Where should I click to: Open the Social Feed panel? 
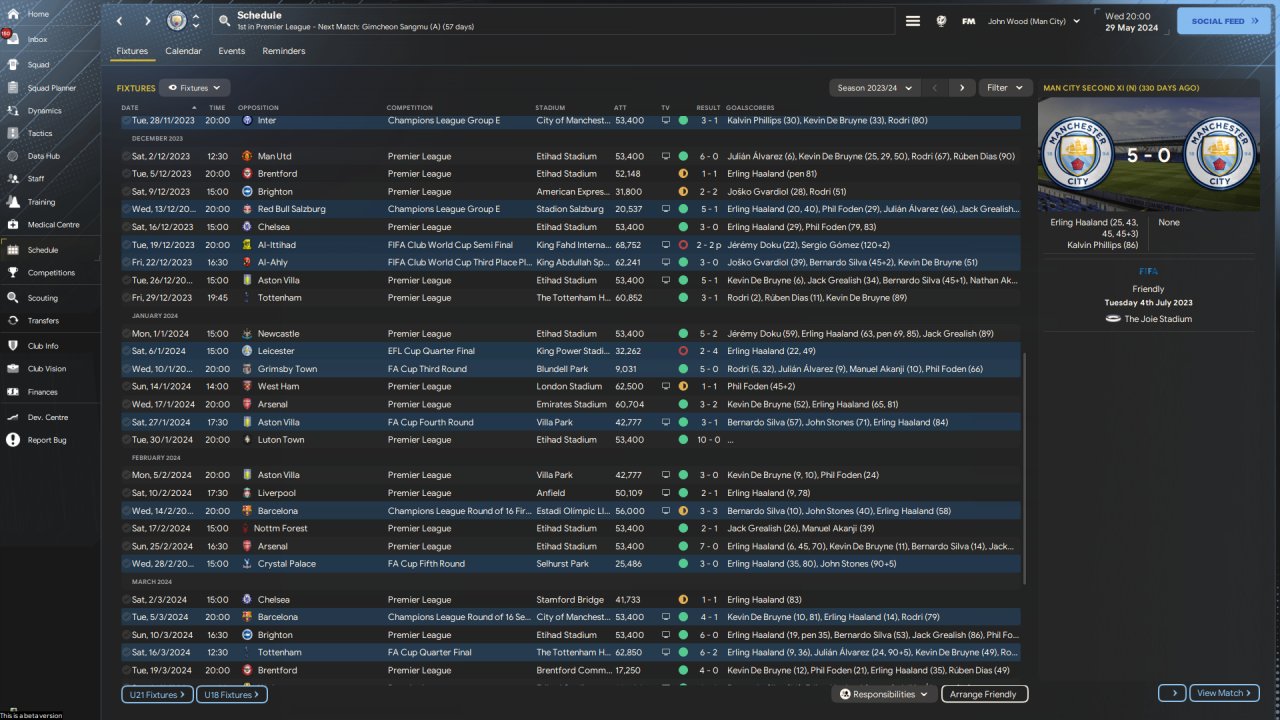(x=1224, y=21)
